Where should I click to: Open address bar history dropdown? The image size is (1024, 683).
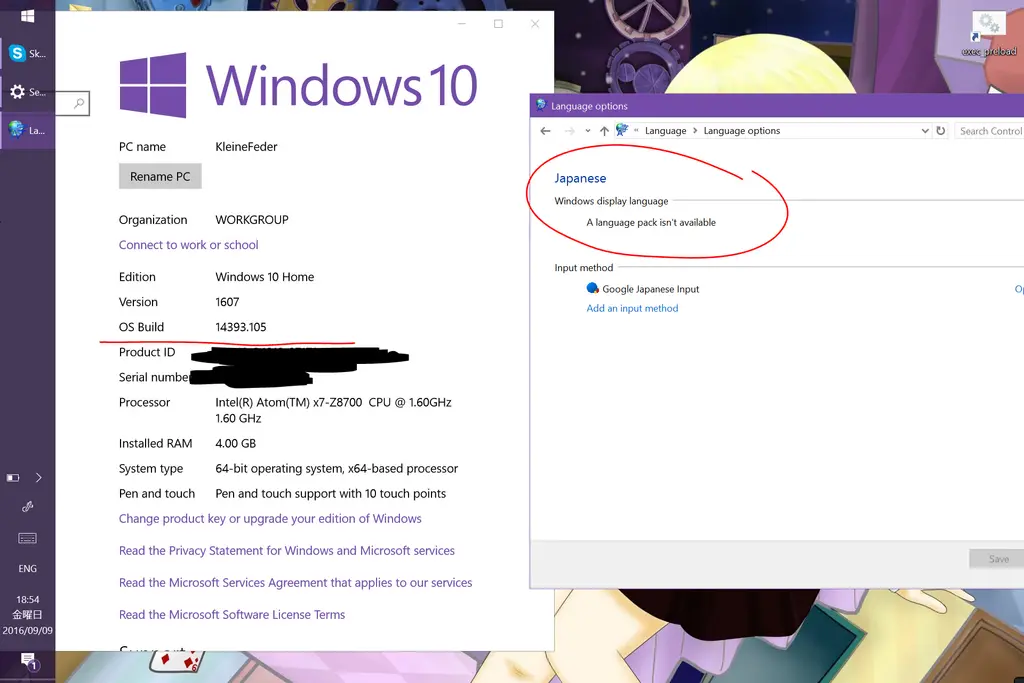pyautogui.click(x=925, y=131)
